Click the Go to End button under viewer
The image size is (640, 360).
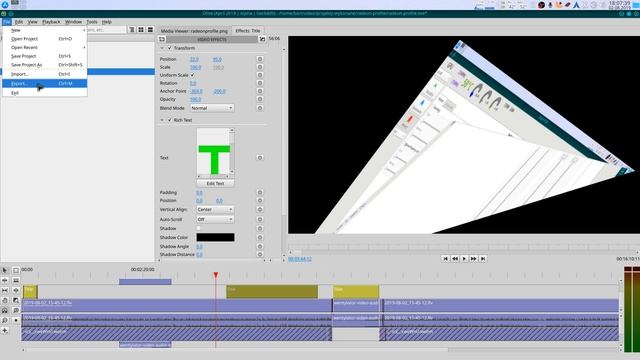(483, 259)
